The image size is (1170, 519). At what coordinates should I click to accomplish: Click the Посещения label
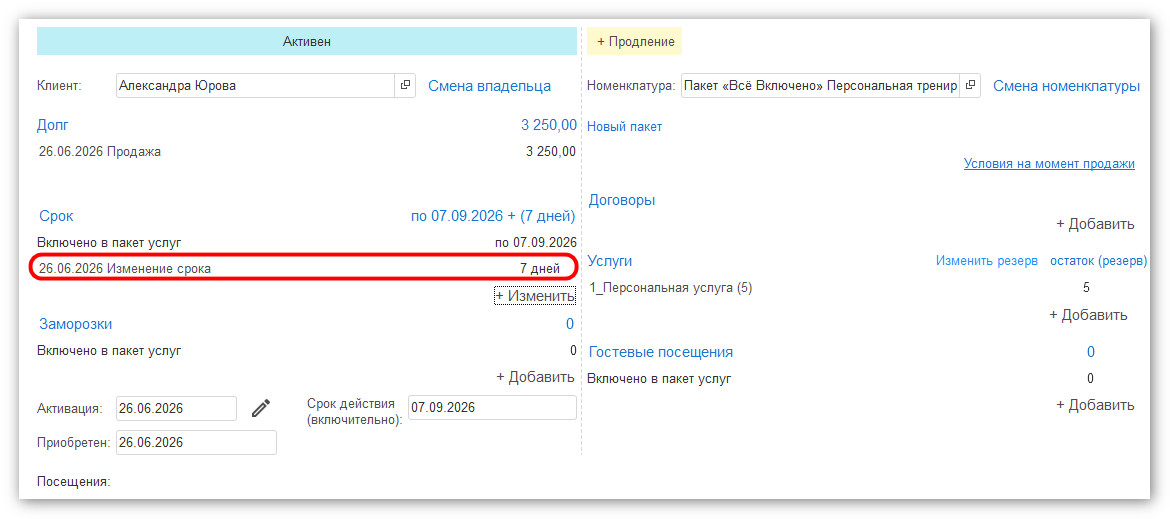74,482
